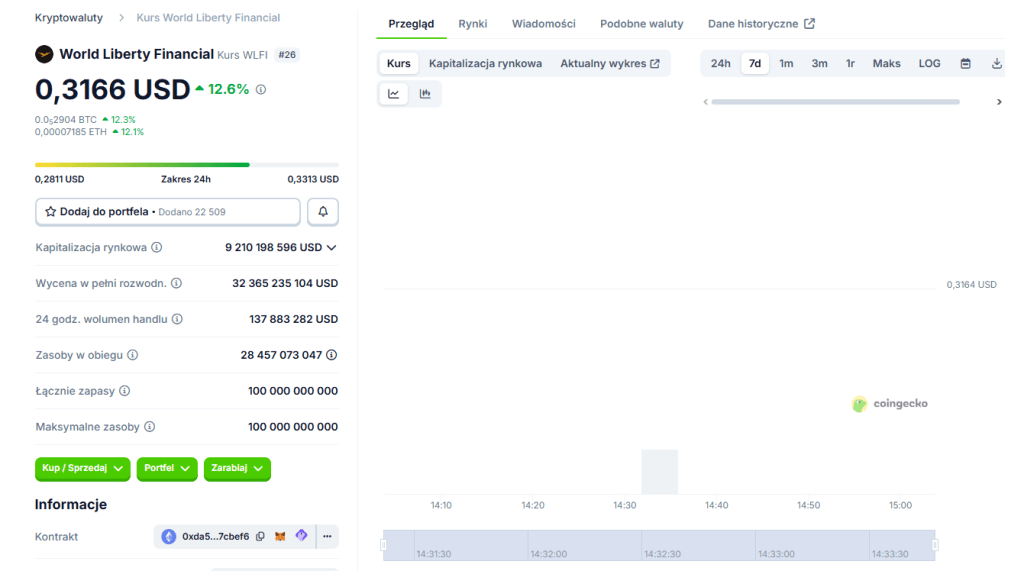This screenshot has width=1024, height=571.
Task: Select the 24h time range
Action: tap(720, 63)
